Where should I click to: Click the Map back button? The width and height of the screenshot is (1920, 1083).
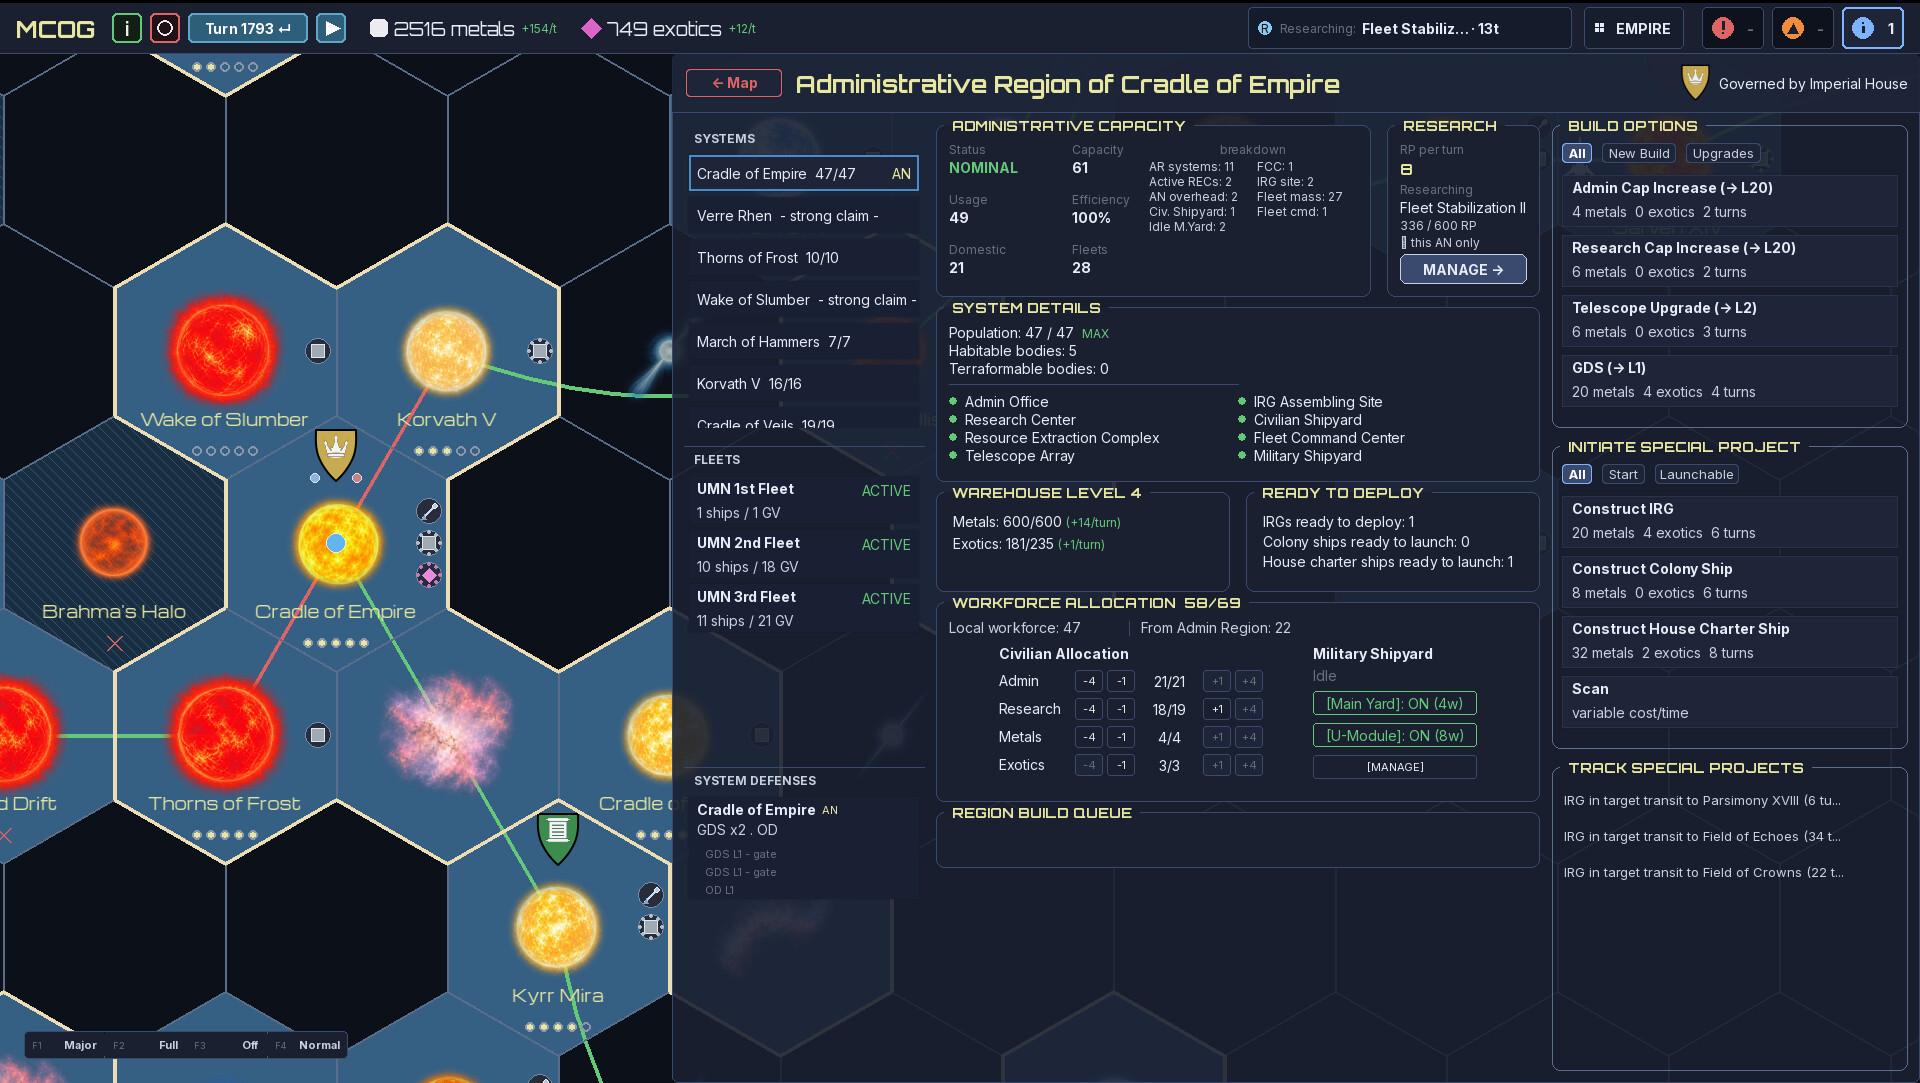(x=734, y=83)
